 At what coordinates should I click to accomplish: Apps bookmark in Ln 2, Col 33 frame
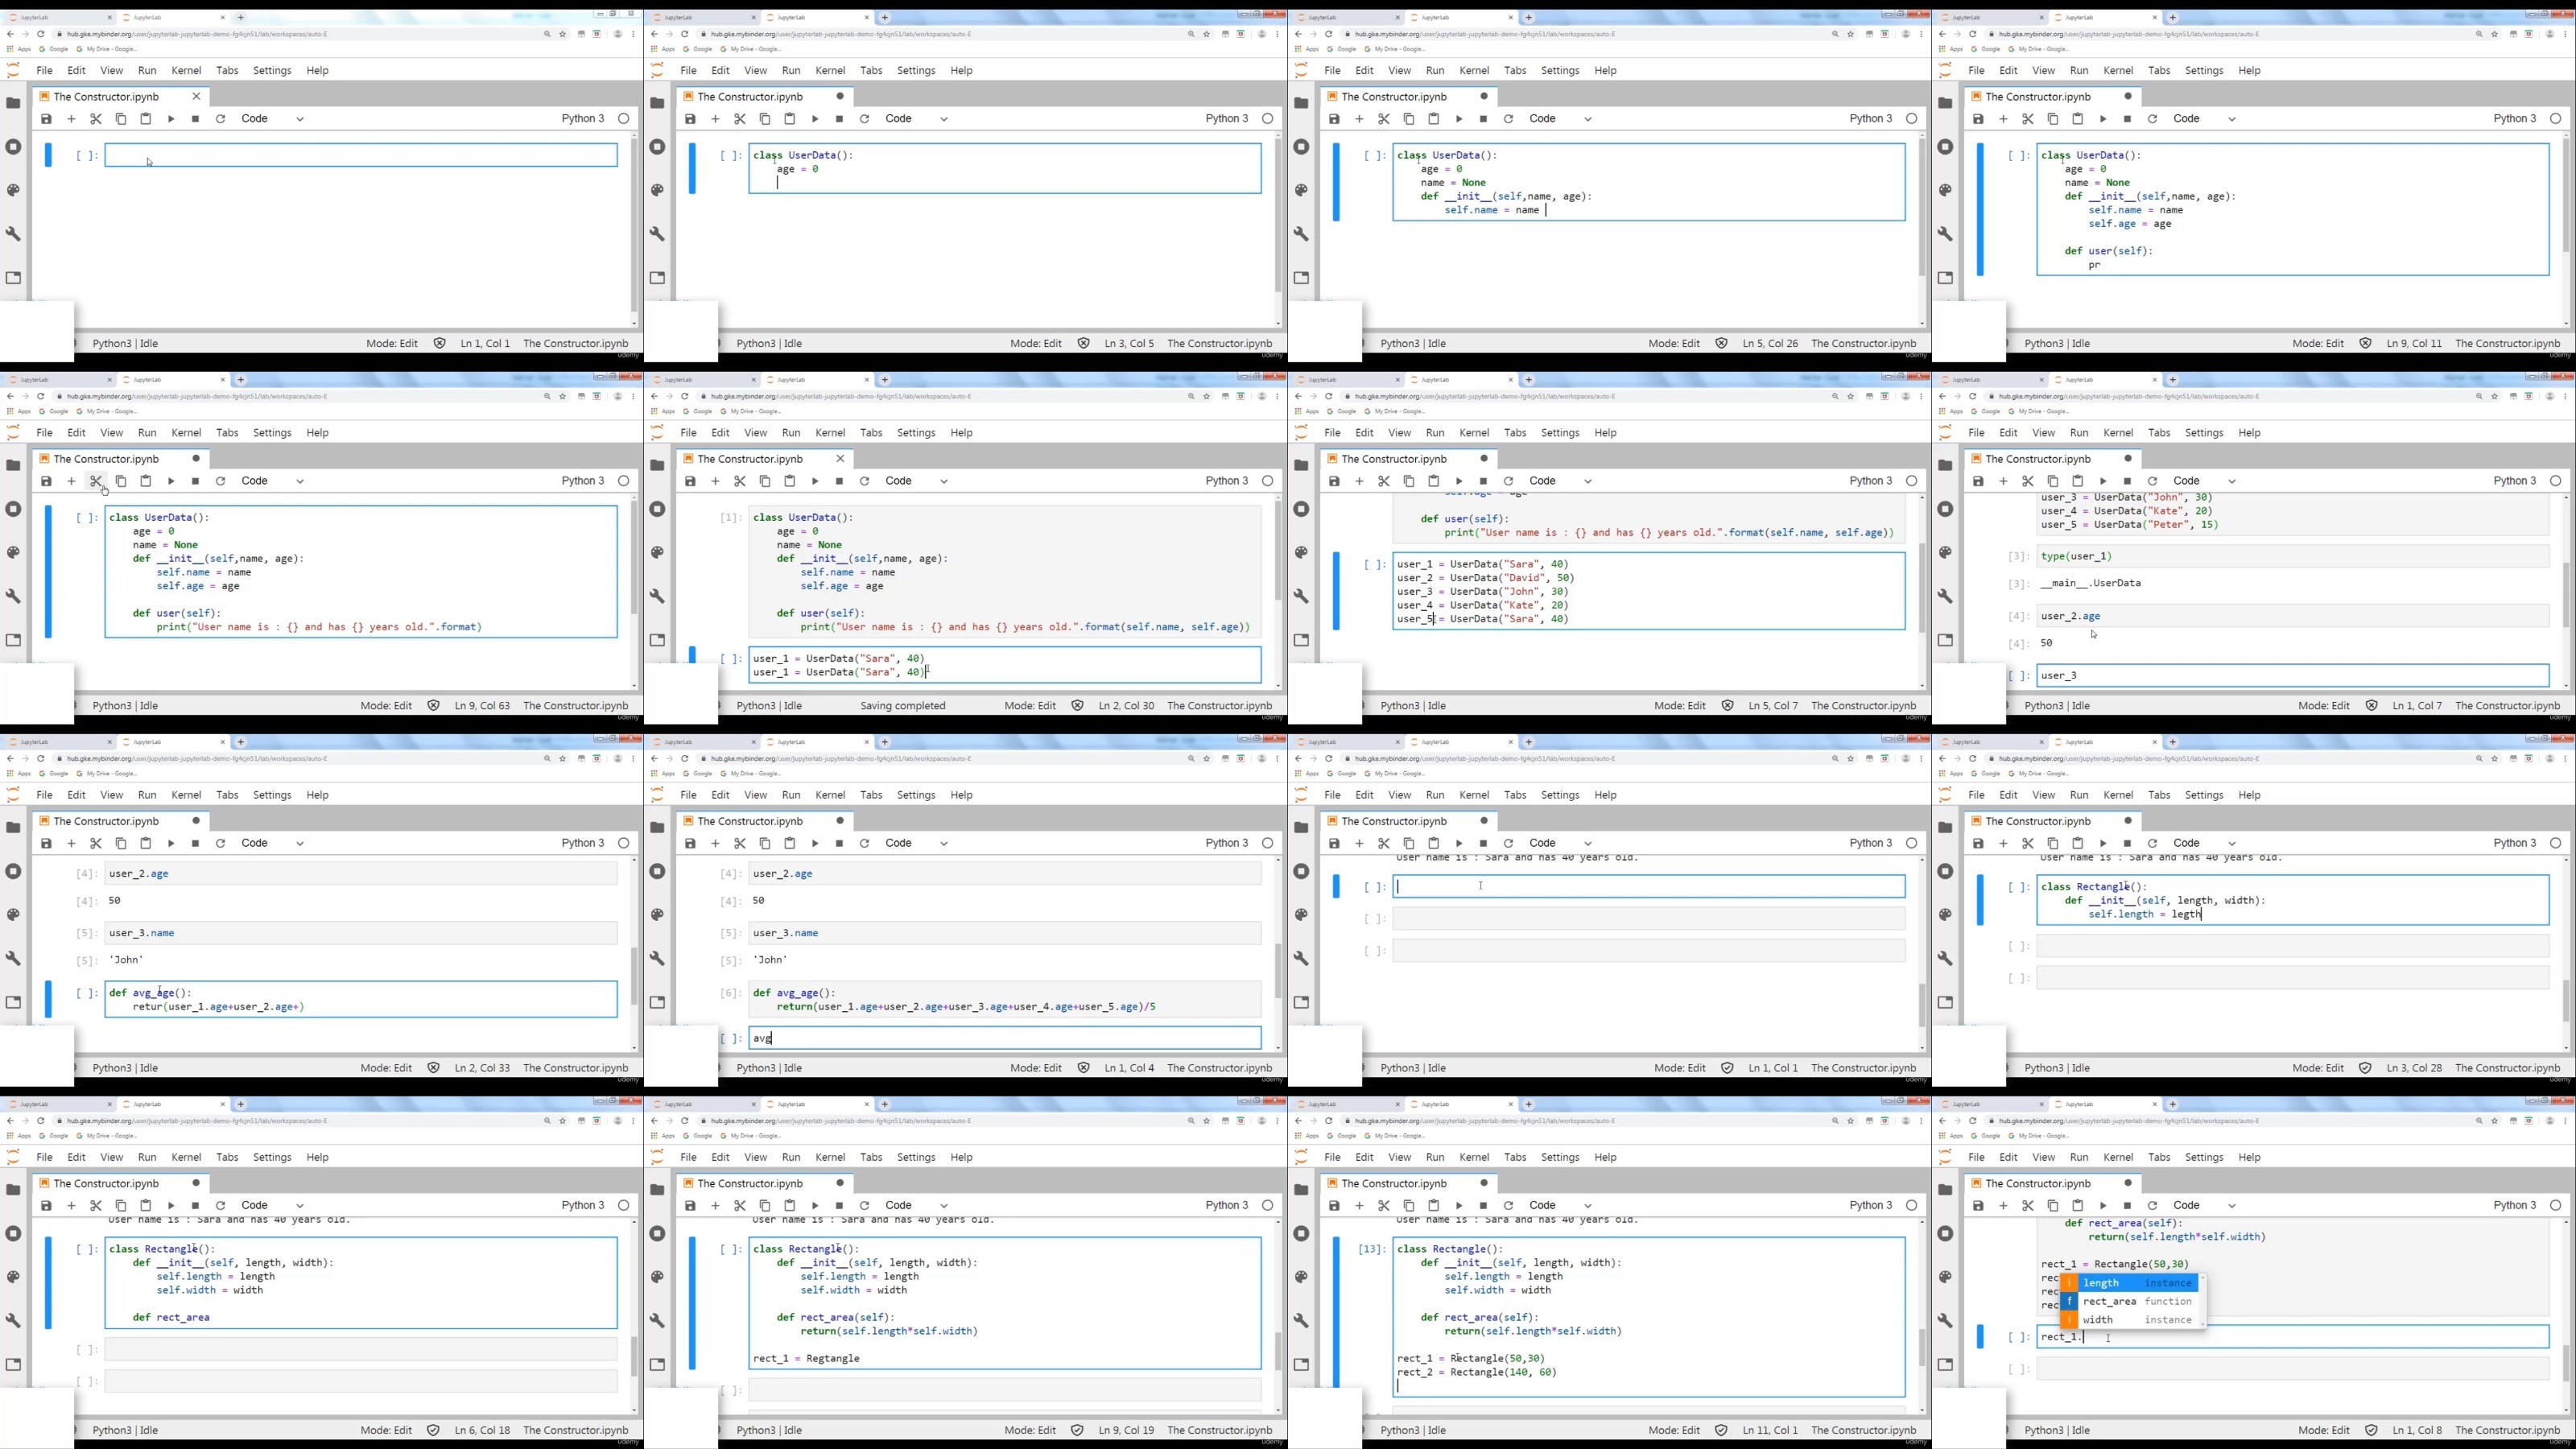point(20,774)
